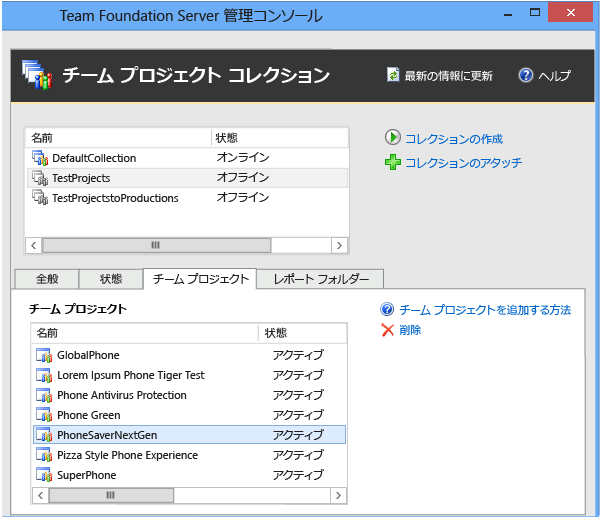
Task: Click the PhoneSaverNextGen project icon
Action: tap(44, 435)
